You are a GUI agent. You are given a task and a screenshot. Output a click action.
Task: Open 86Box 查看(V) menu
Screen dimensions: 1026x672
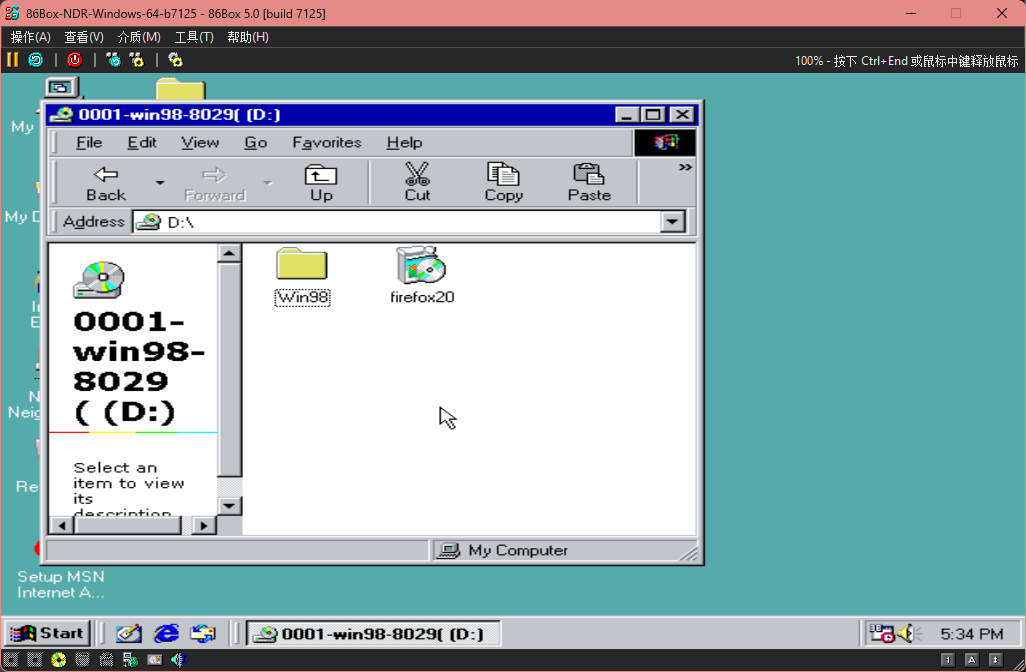[84, 37]
